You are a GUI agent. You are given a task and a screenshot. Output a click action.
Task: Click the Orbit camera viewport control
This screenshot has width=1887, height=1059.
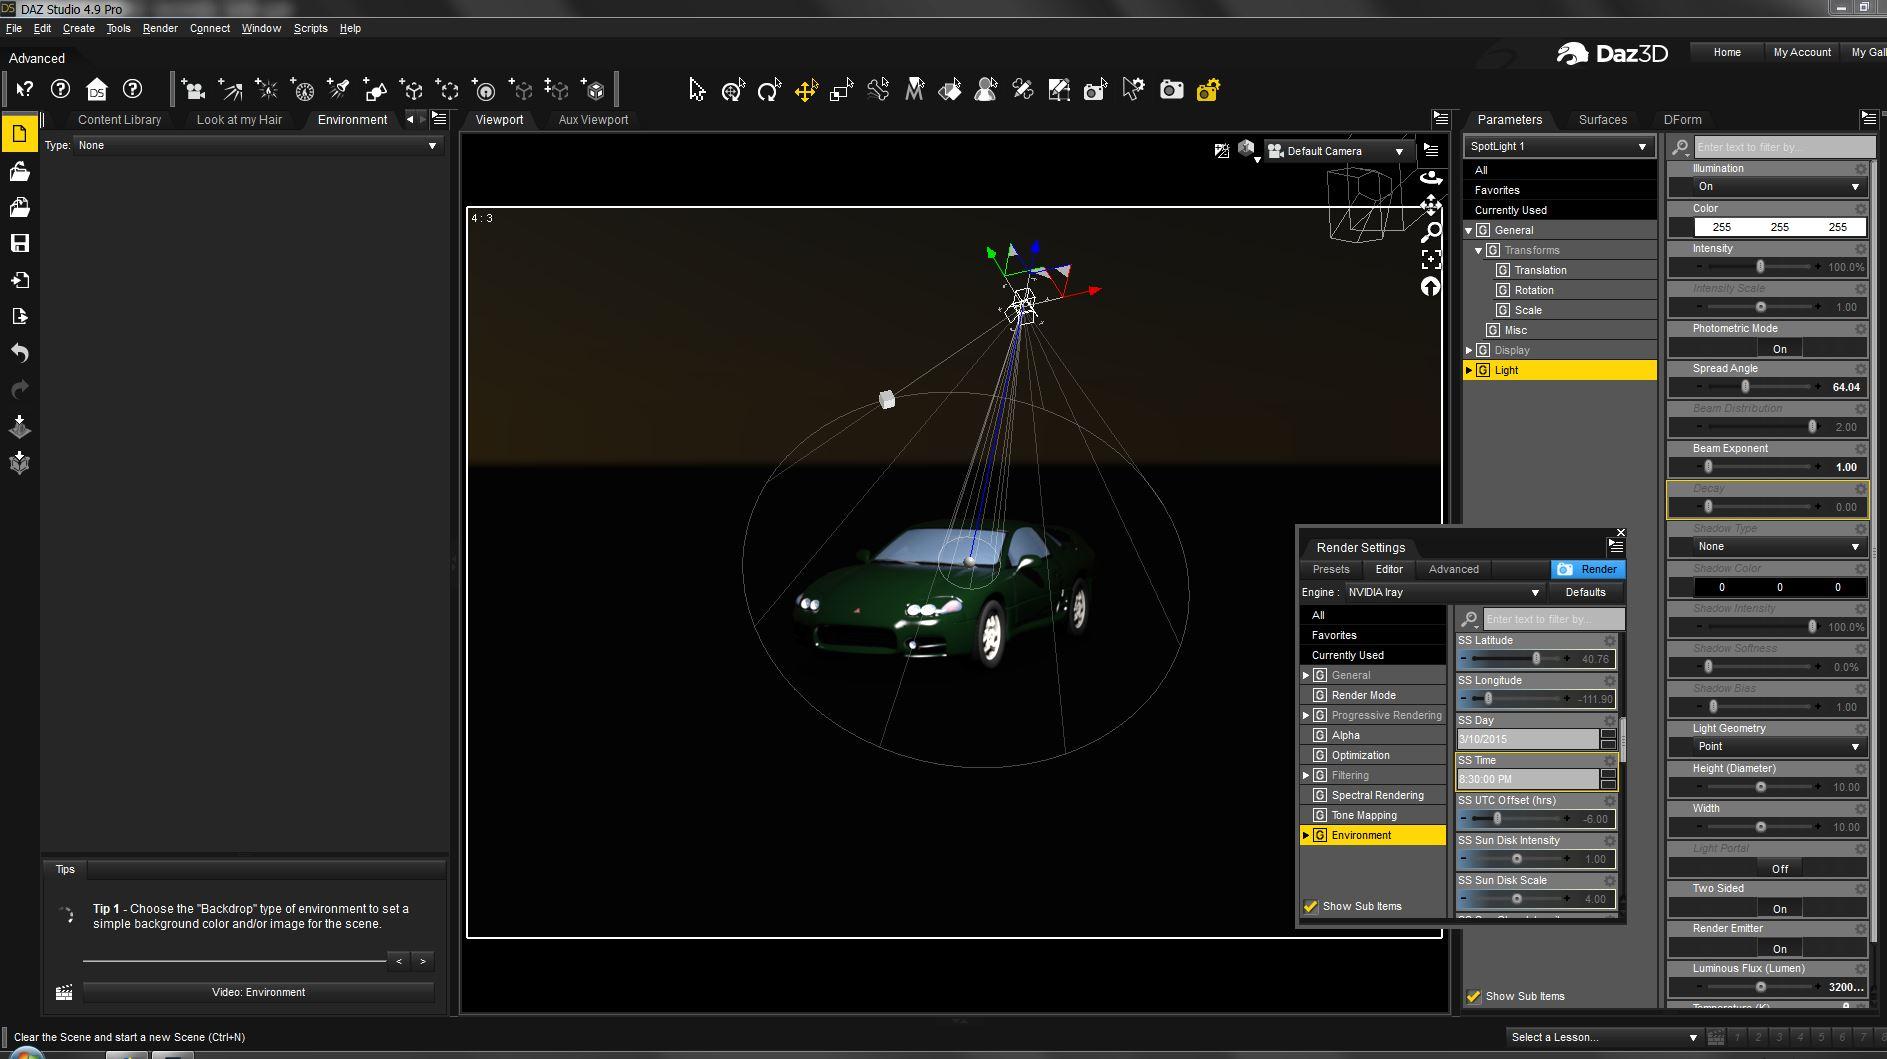point(1431,178)
